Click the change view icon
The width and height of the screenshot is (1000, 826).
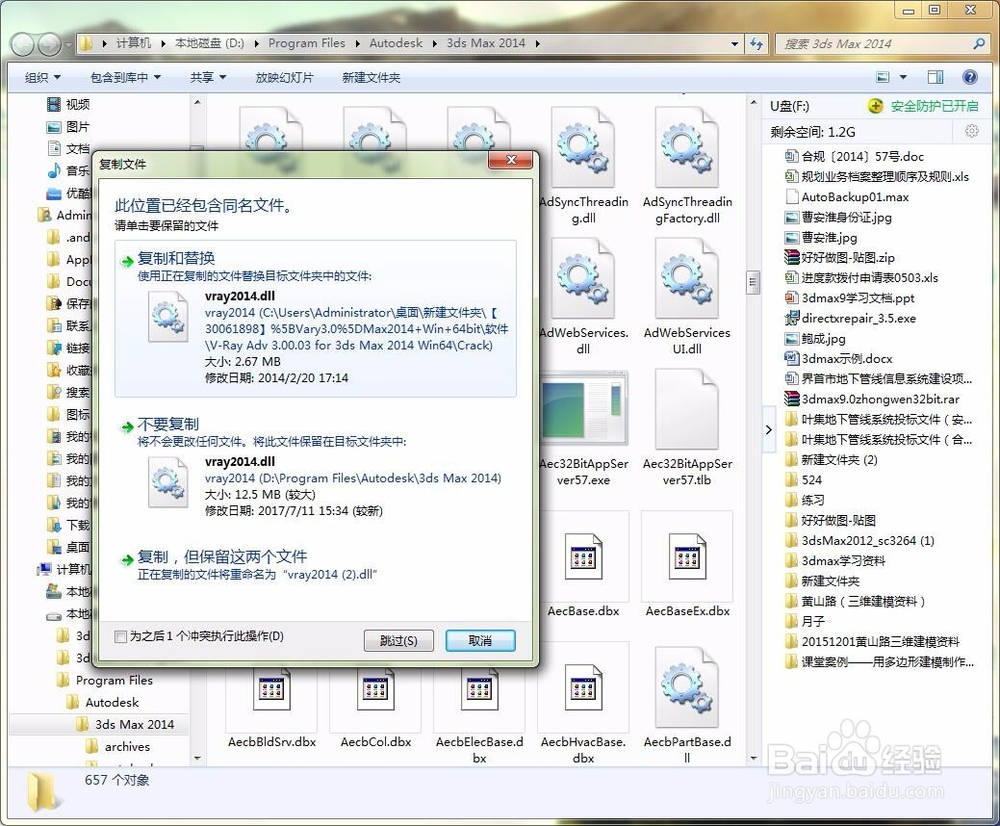(x=883, y=77)
